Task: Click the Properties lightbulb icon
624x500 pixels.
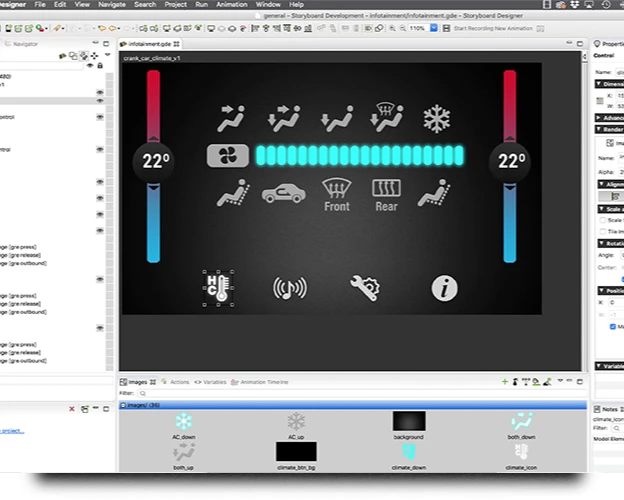Action: [x=597, y=44]
